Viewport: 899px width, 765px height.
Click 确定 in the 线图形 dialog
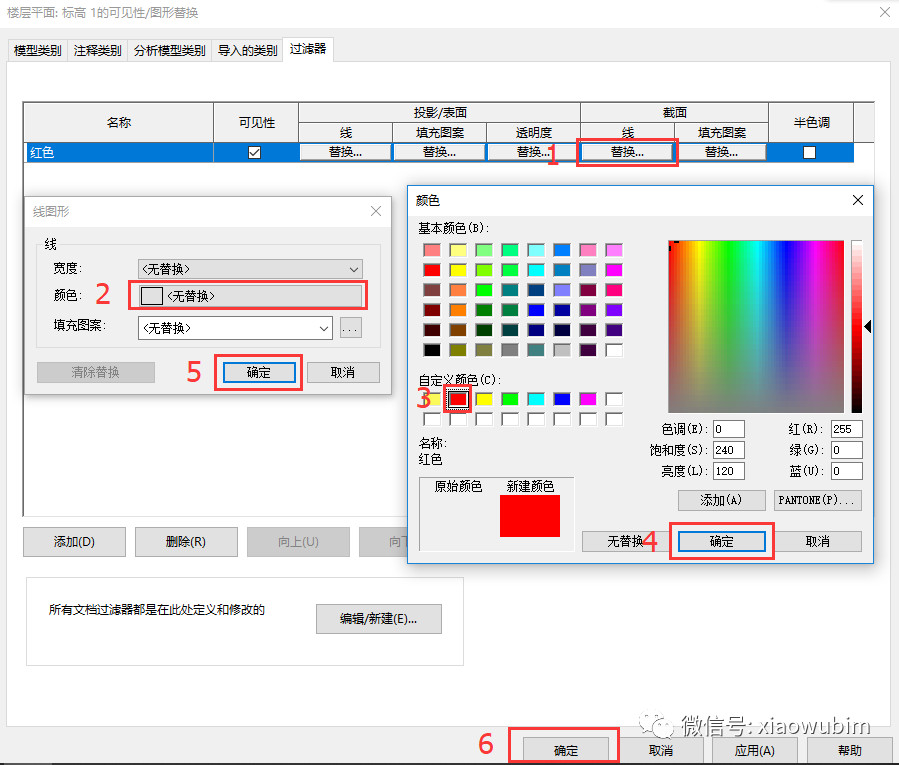click(259, 373)
